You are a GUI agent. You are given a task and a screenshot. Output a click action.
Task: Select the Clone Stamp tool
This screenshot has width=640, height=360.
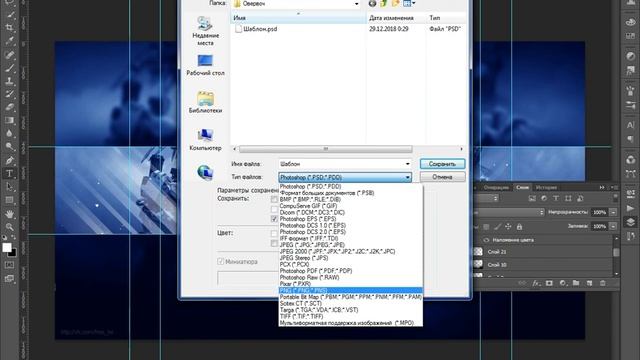click(9, 81)
